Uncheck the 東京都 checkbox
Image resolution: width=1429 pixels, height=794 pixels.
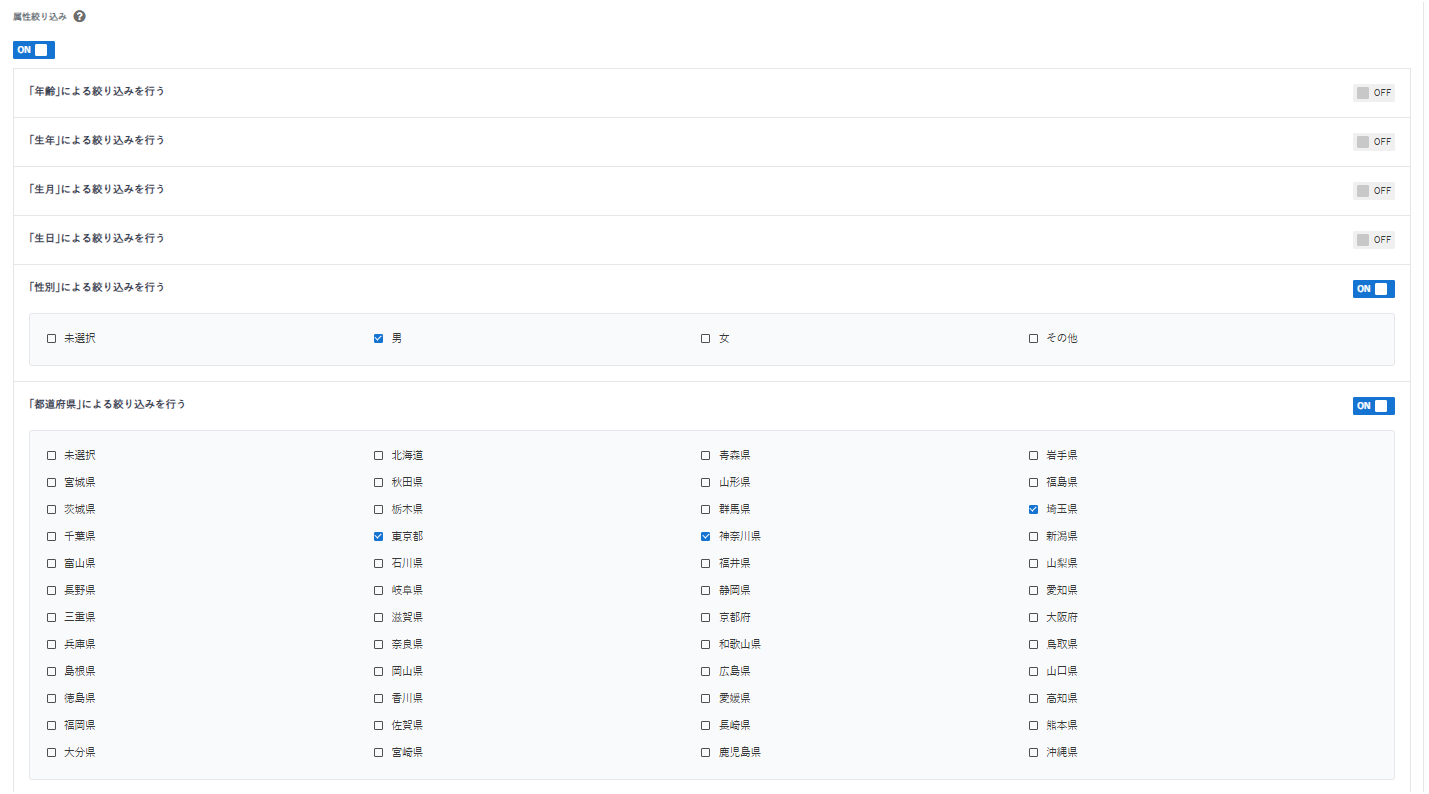[x=379, y=537]
